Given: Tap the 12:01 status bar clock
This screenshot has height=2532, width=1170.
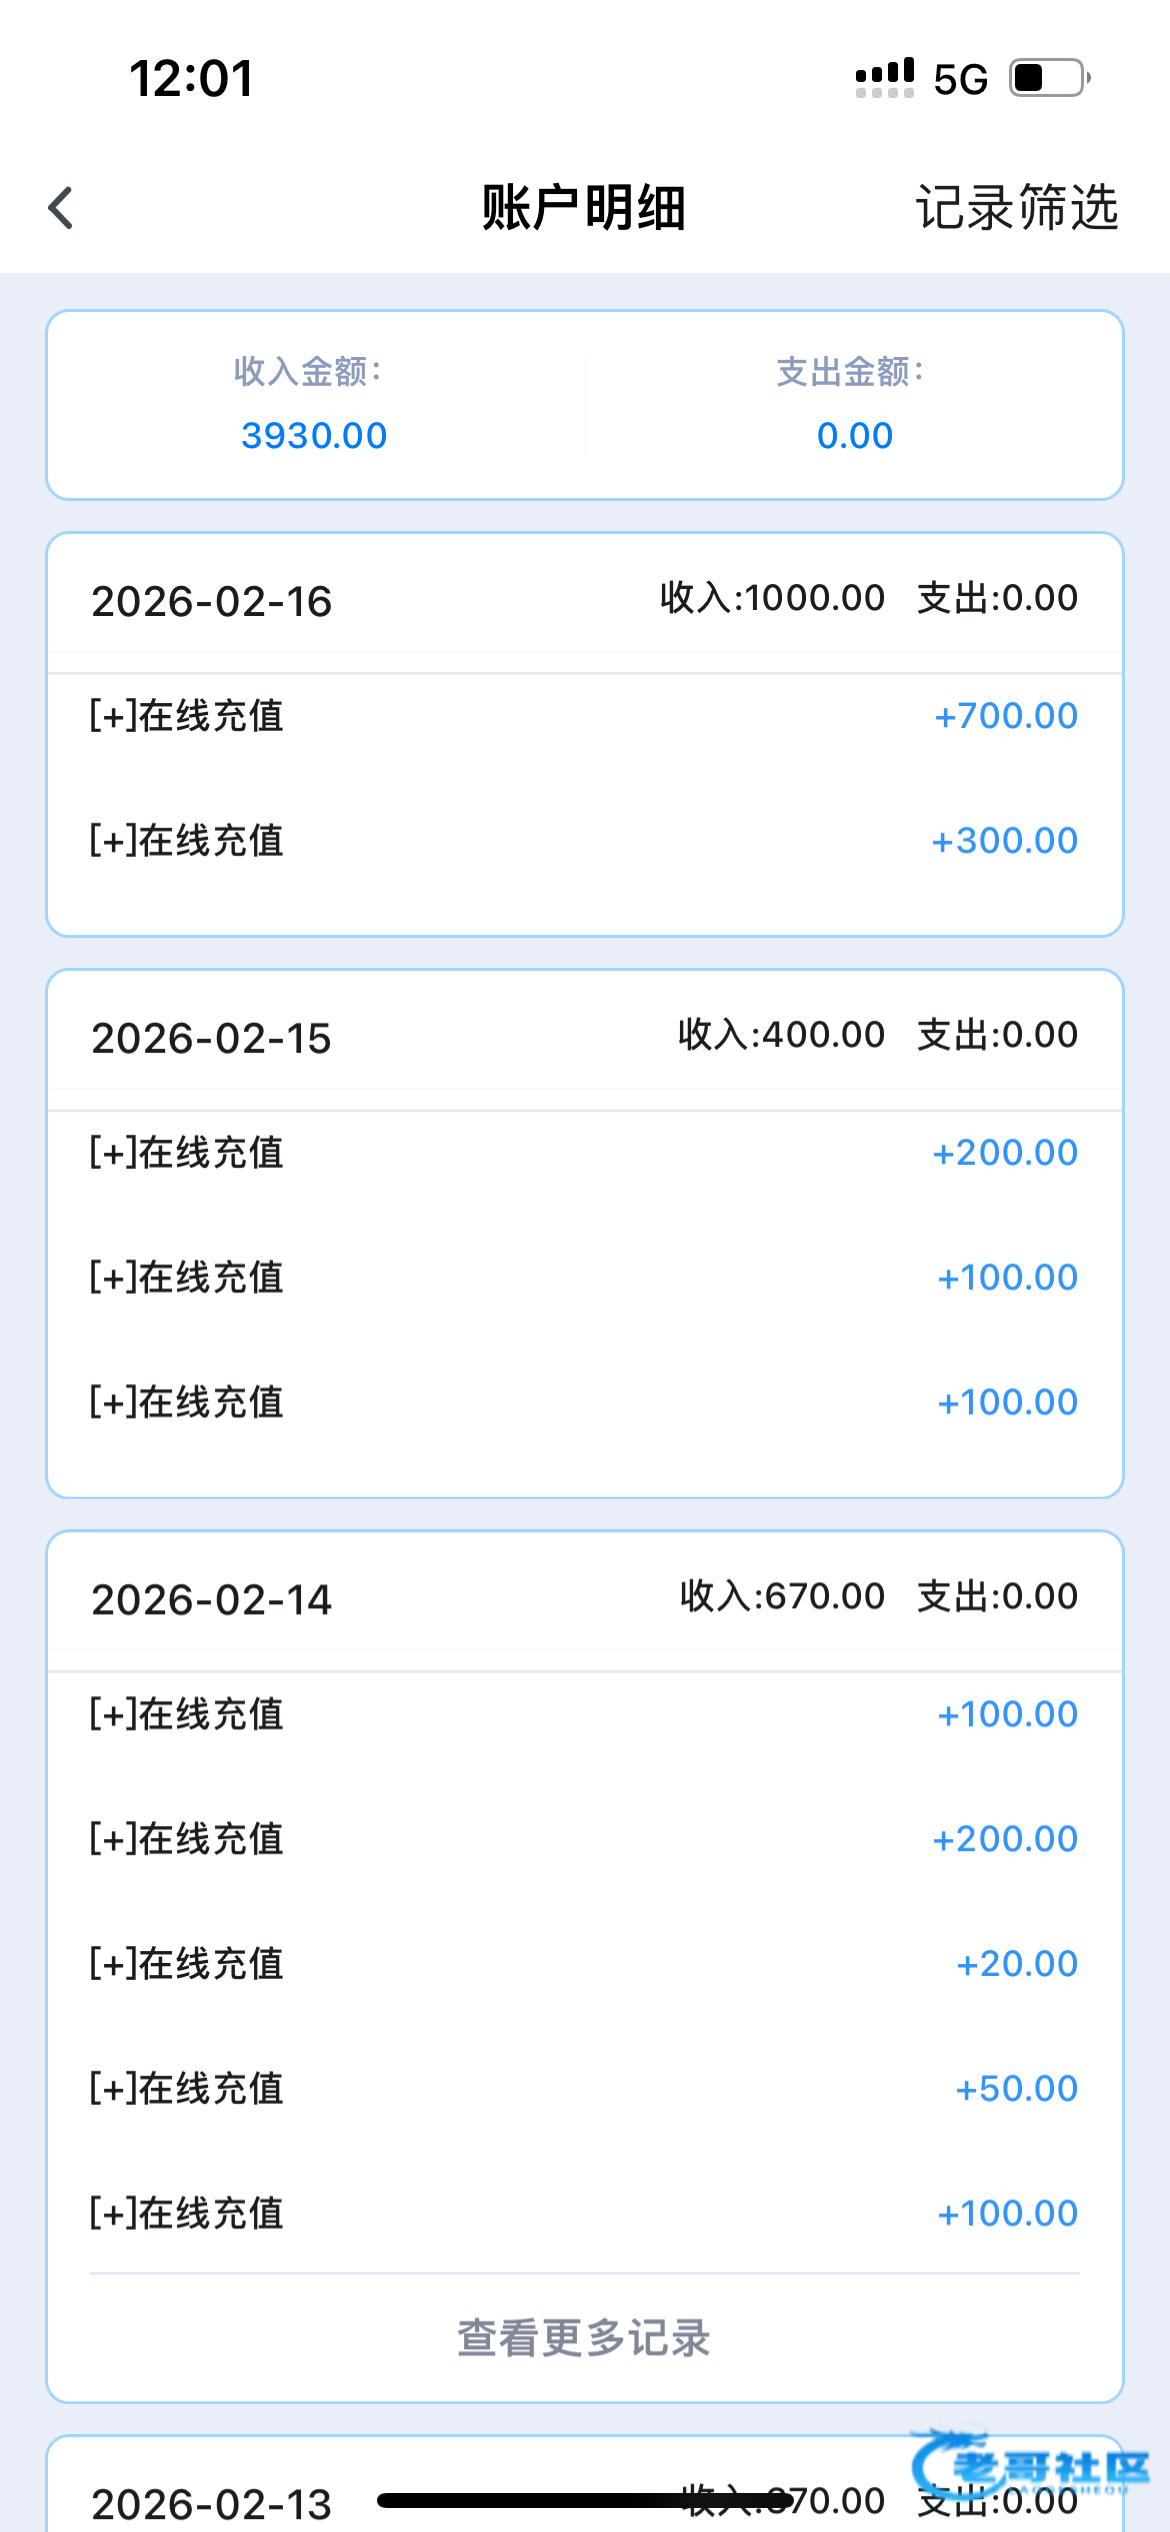Looking at the screenshot, I should (191, 79).
